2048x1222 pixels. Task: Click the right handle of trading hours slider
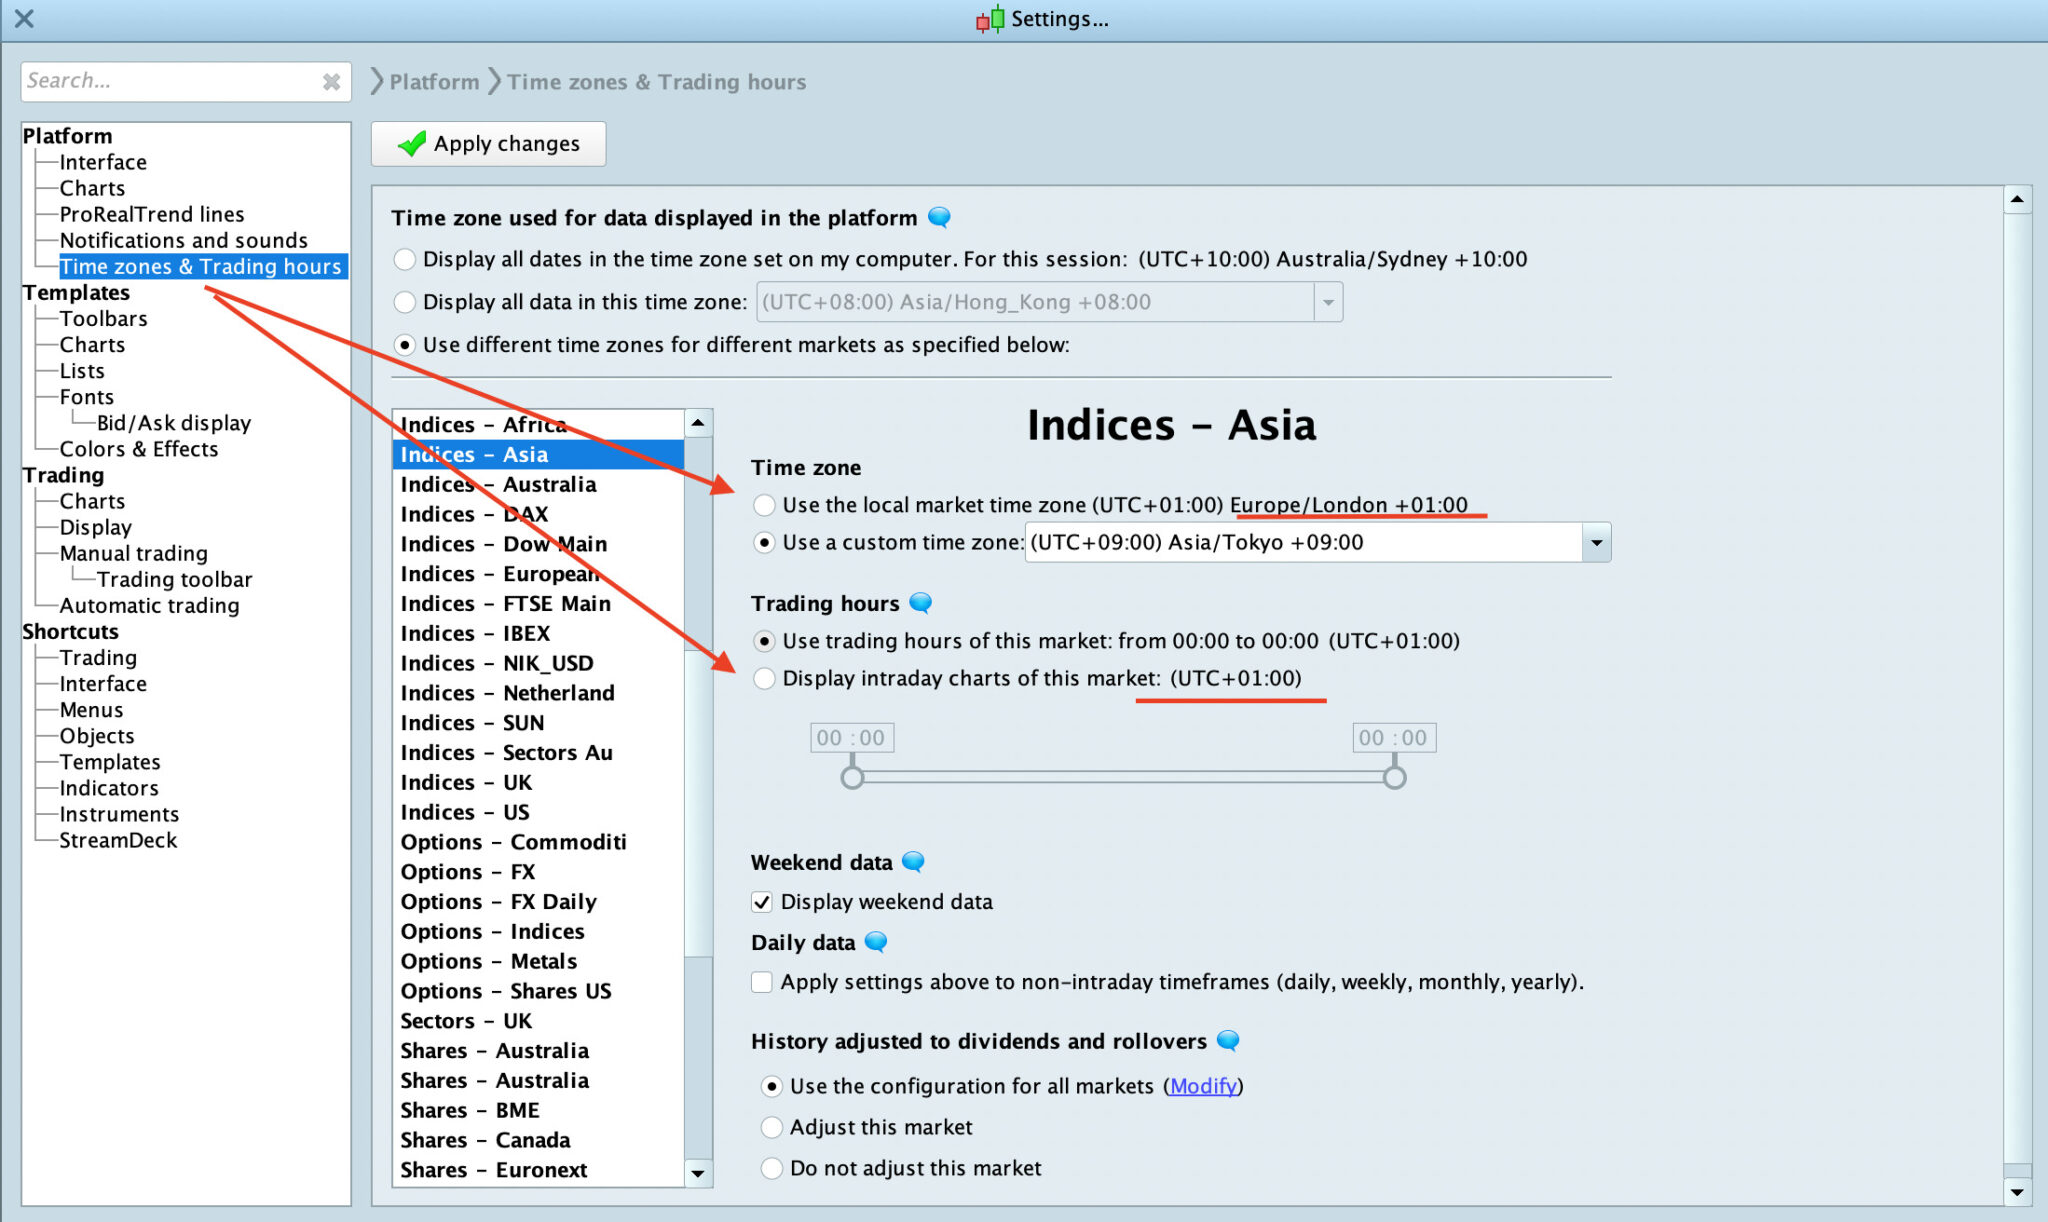tap(1394, 777)
